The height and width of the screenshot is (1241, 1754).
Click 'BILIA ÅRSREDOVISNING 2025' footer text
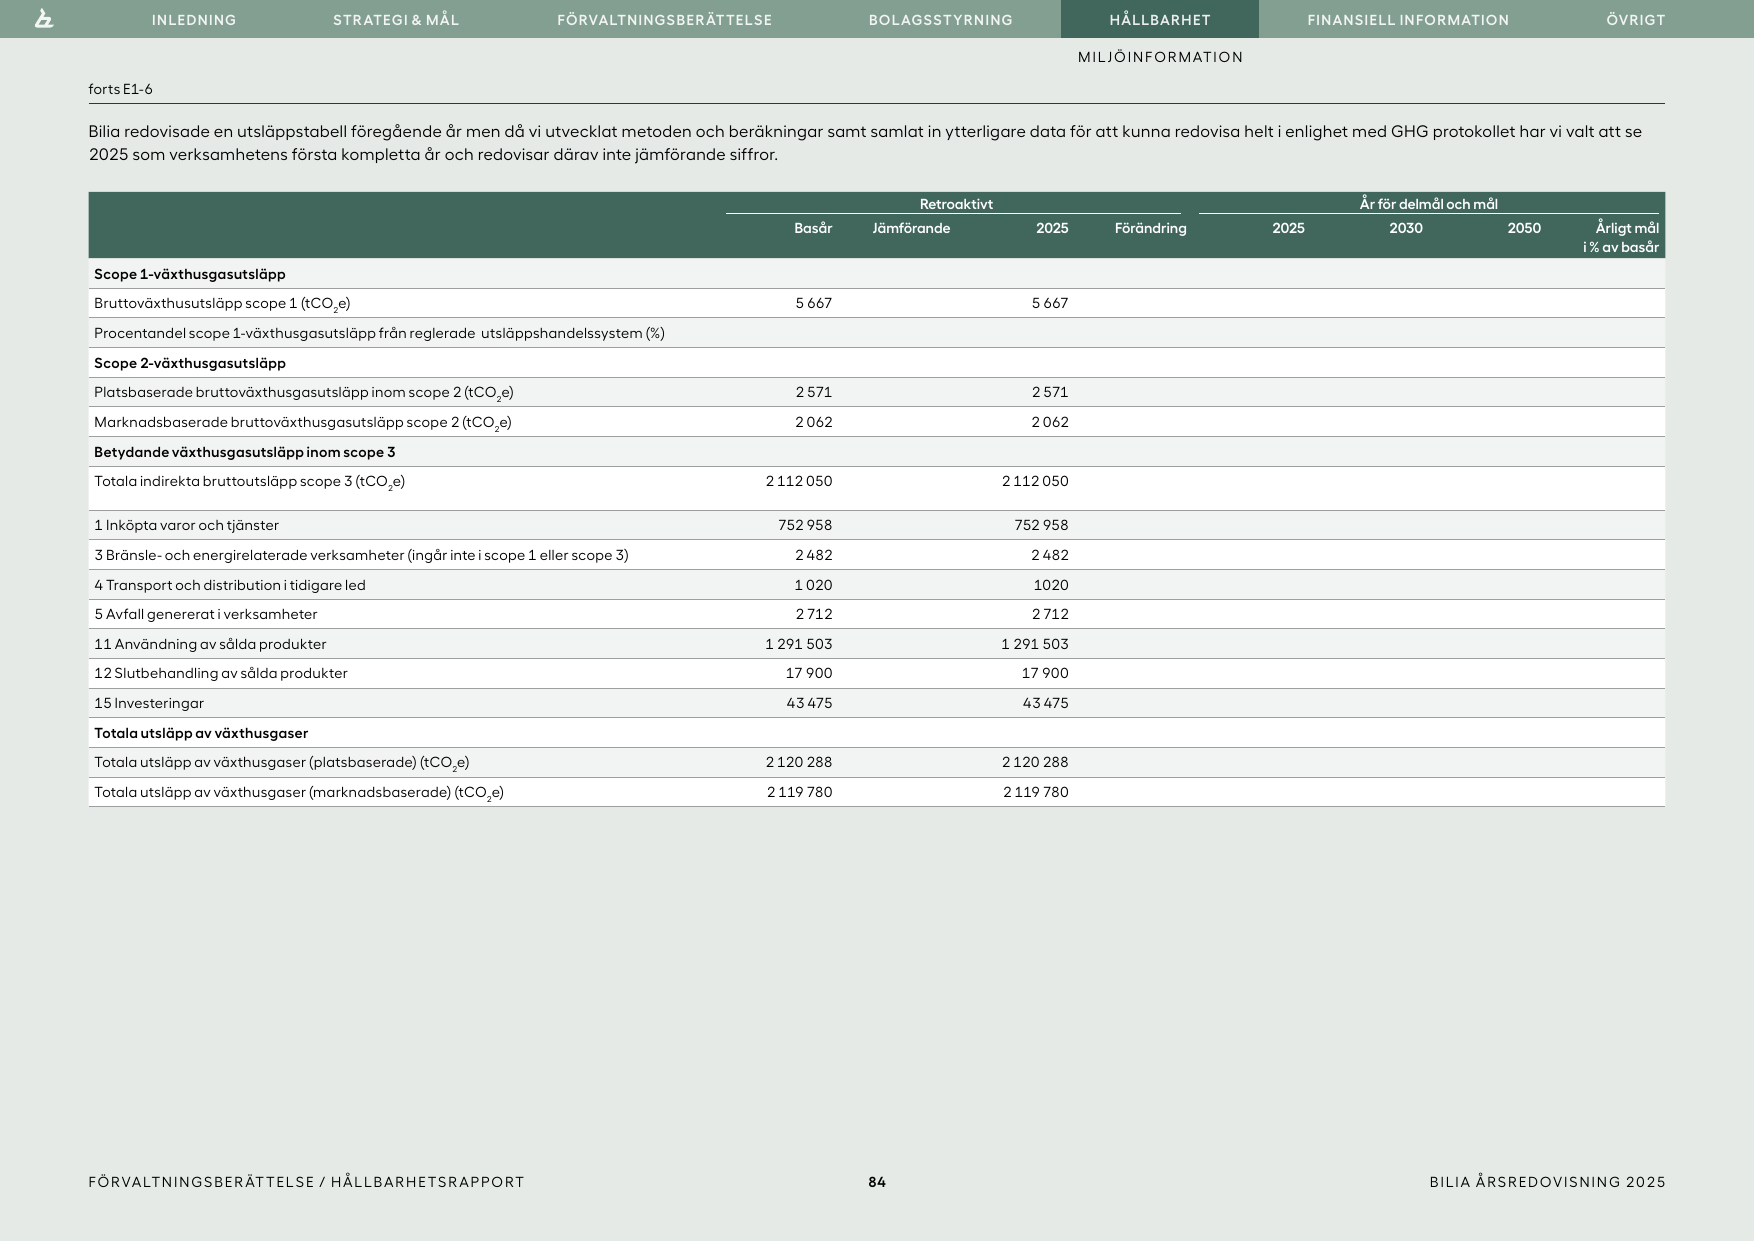click(1547, 1182)
